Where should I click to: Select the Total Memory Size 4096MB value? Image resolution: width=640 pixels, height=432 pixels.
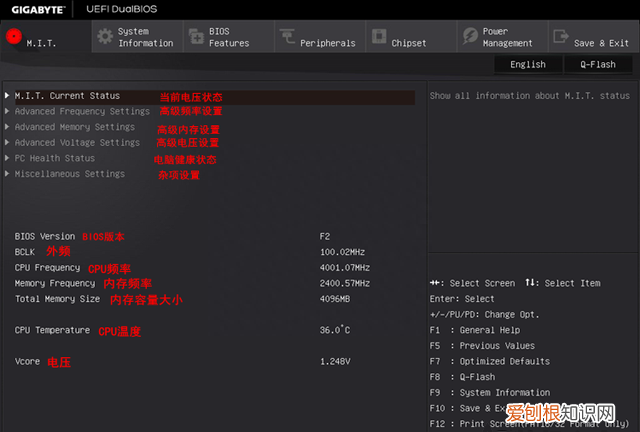(x=334, y=299)
